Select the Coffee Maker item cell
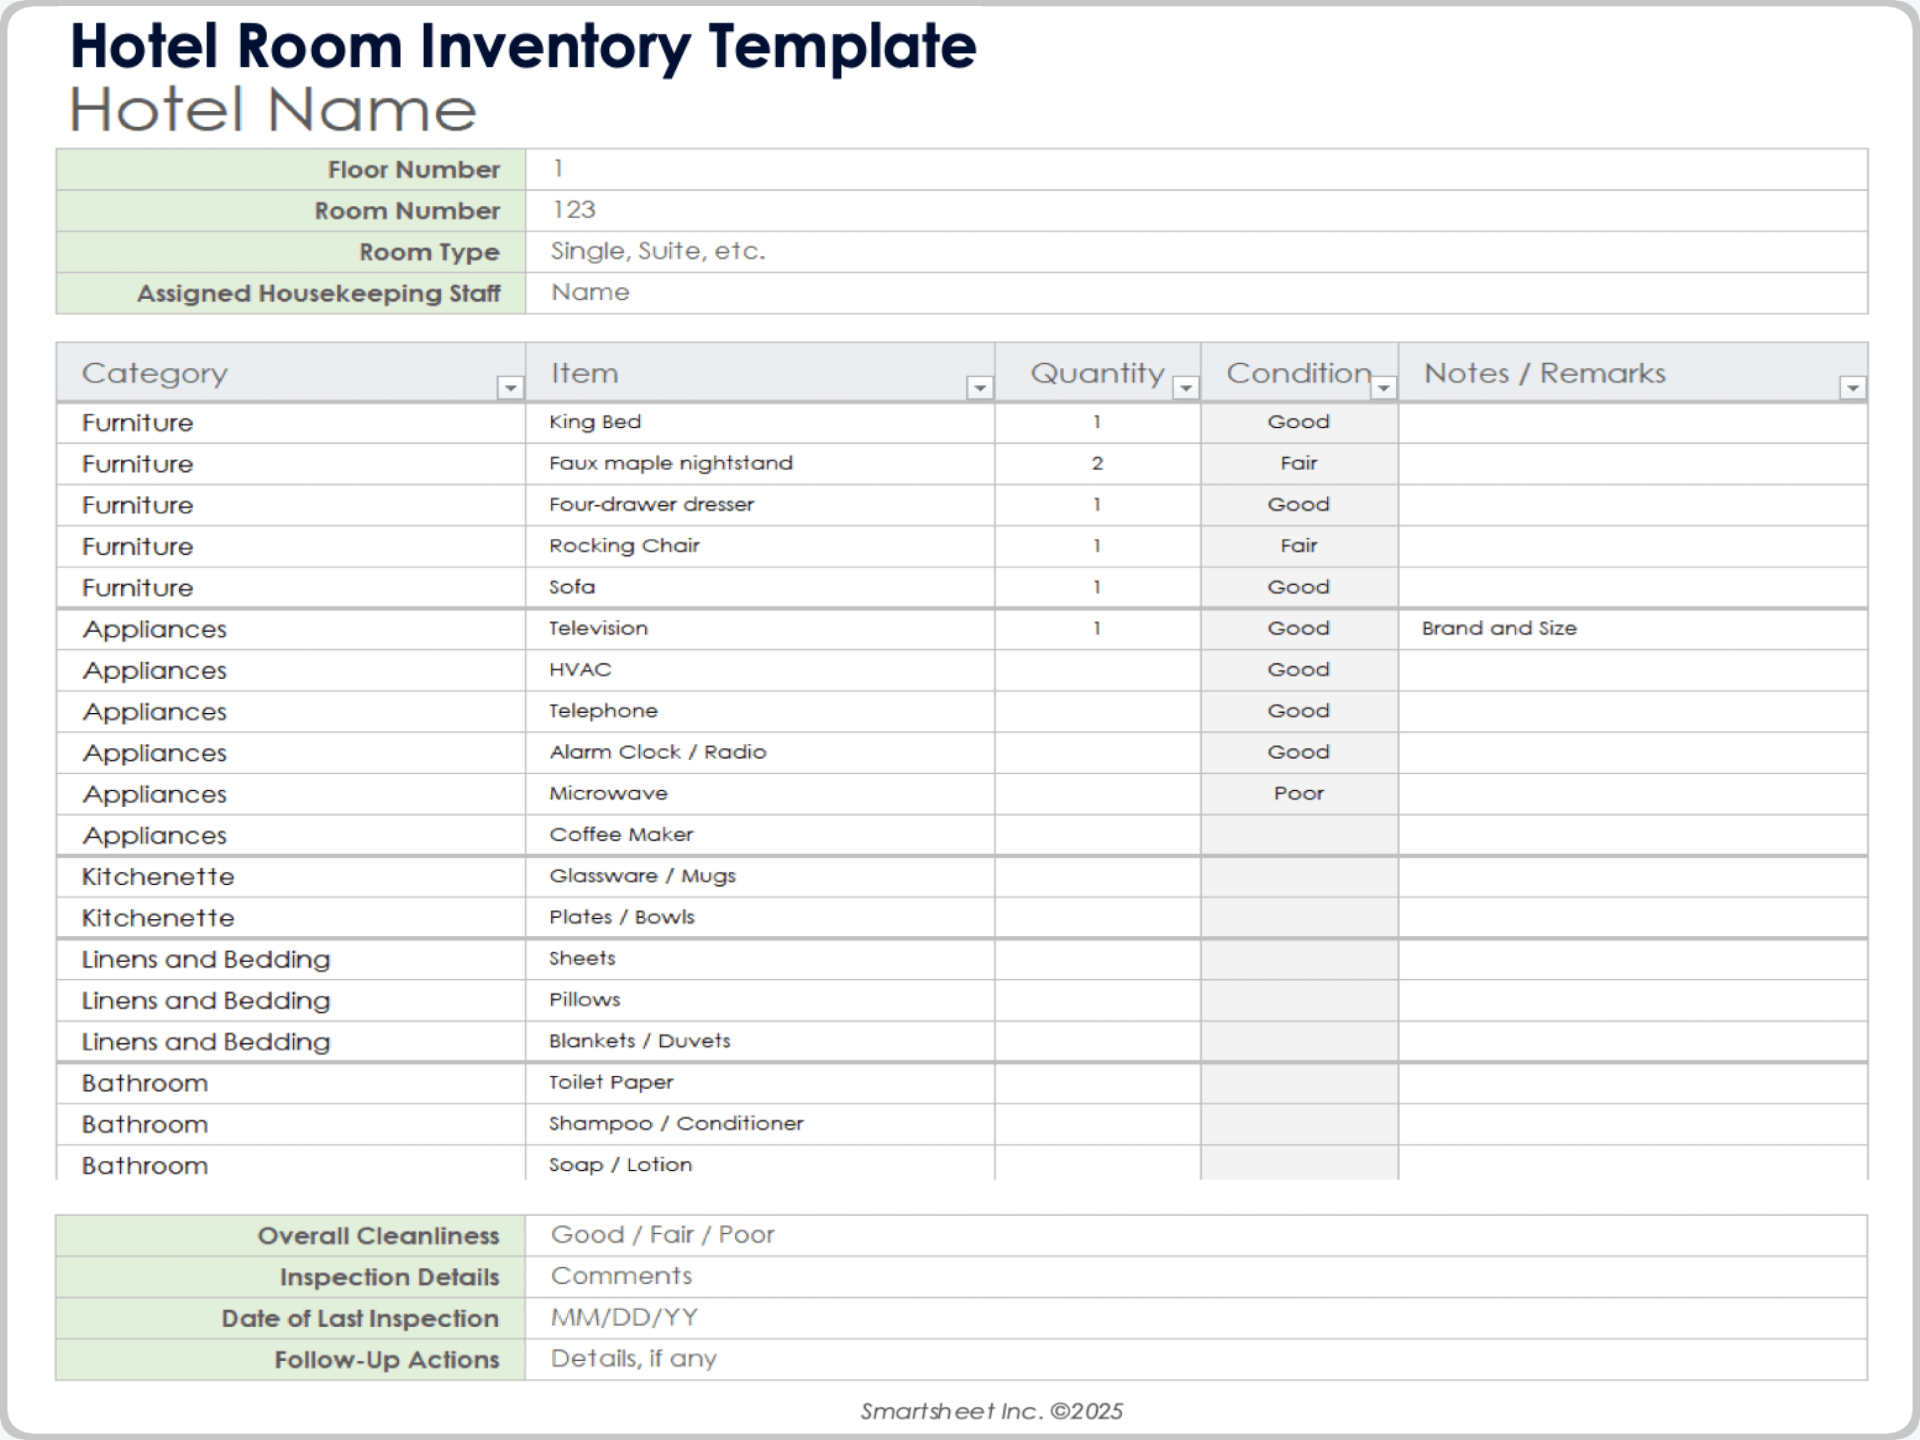Screen dimensions: 1920x1440 tap(760, 835)
